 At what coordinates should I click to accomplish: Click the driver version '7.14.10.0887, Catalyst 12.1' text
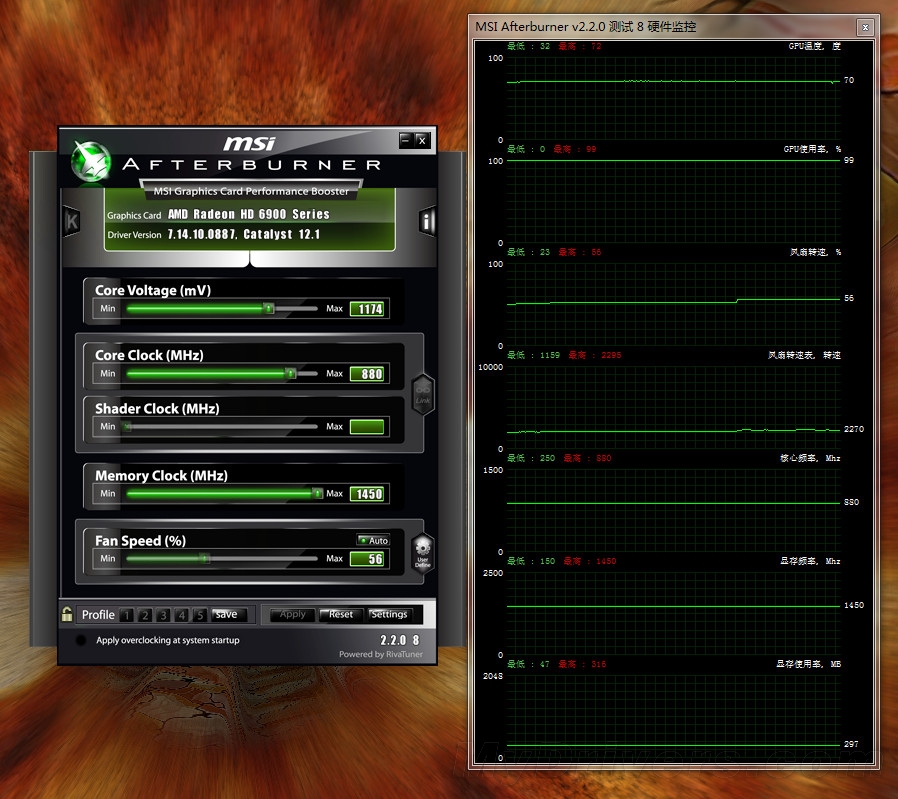[x=243, y=234]
